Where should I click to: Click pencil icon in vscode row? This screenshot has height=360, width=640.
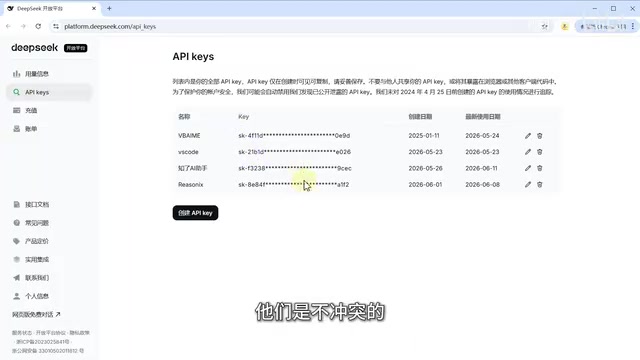[x=528, y=152]
